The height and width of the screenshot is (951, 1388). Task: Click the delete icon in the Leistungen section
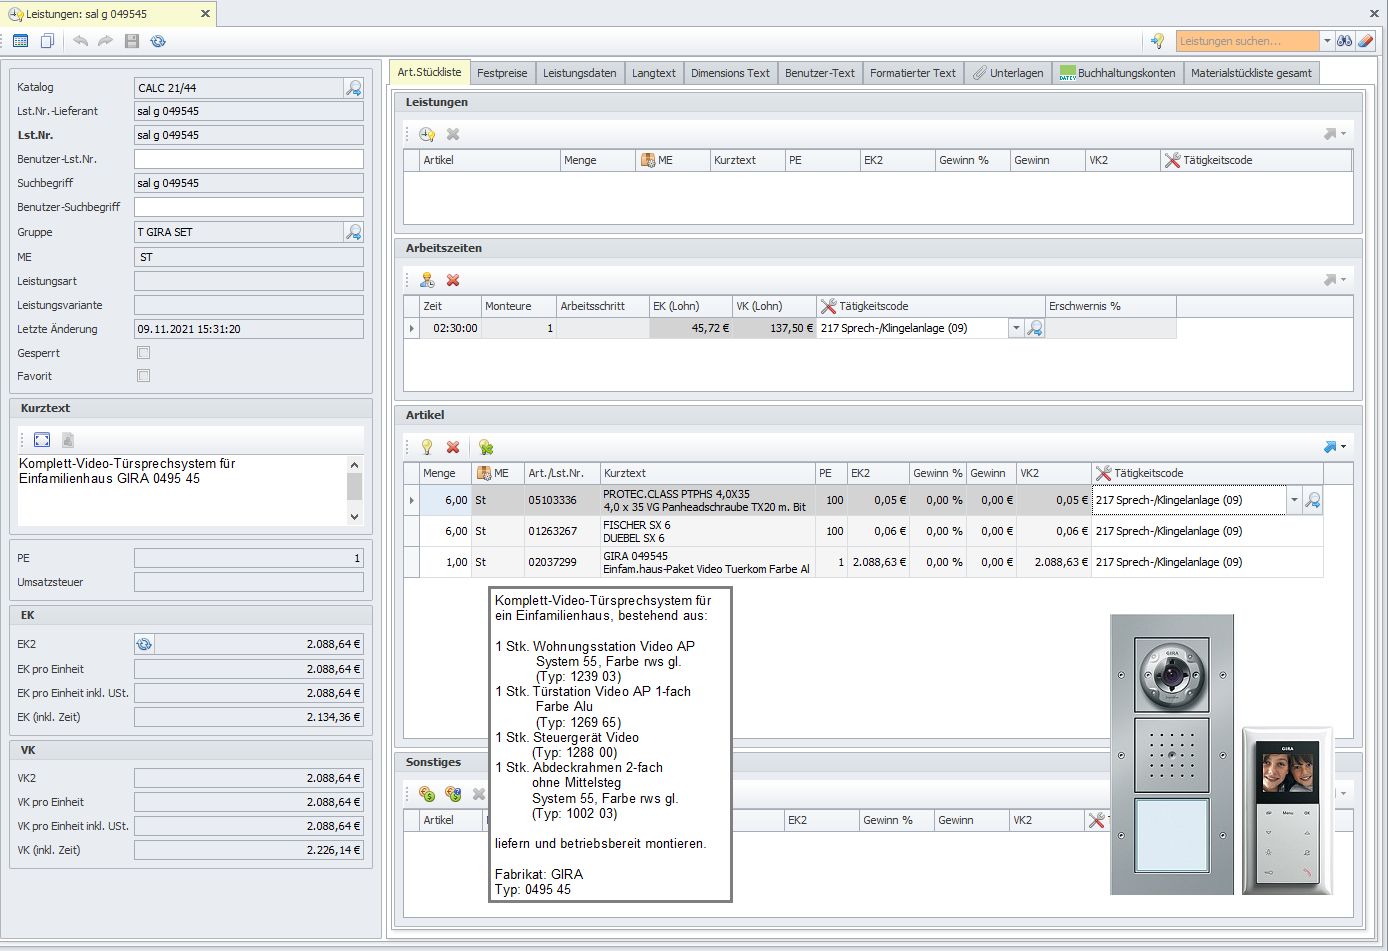point(453,134)
